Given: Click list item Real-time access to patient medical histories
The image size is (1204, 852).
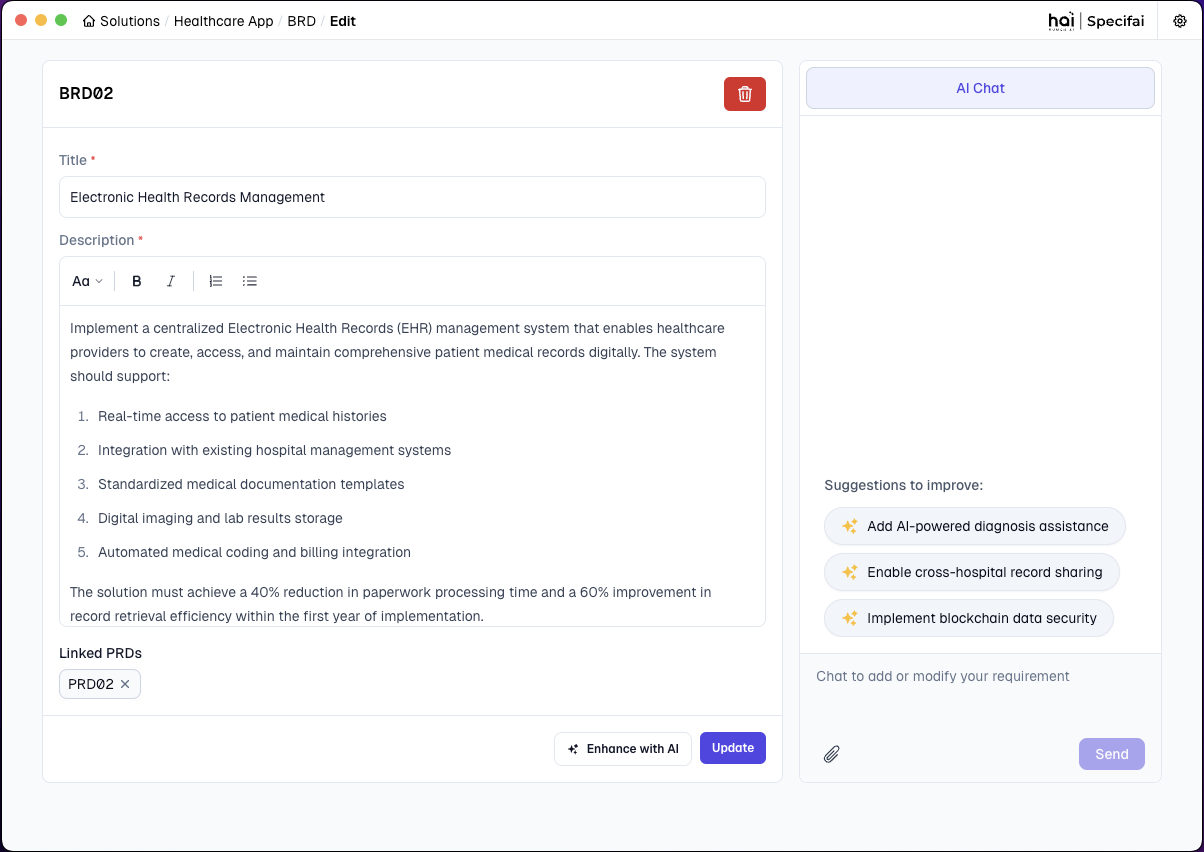Looking at the screenshot, I should click(x=242, y=416).
